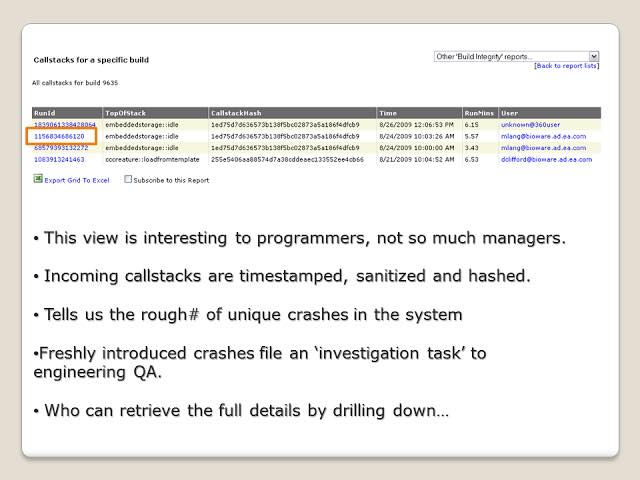Open RunId 1839061338428064 link
The height and width of the screenshot is (480, 640).
[65, 124]
